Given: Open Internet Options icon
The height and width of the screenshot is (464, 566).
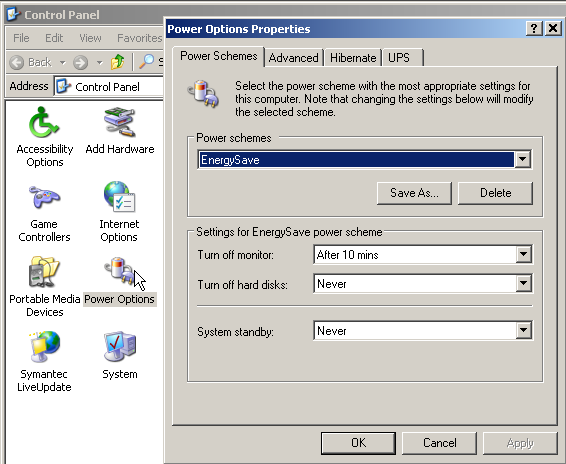Looking at the screenshot, I should pyautogui.click(x=119, y=197).
